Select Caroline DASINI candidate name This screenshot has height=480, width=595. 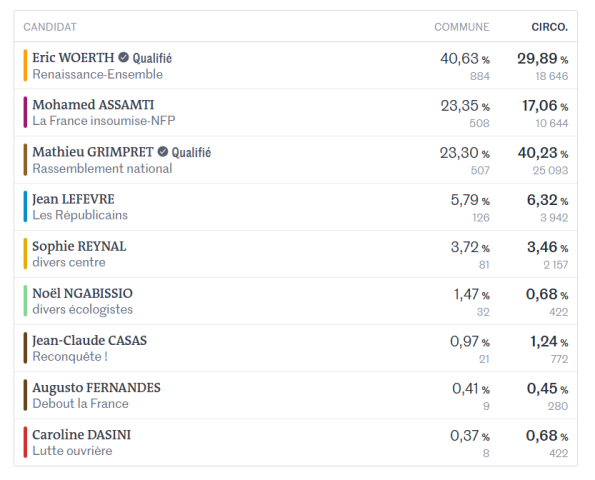click(82, 435)
